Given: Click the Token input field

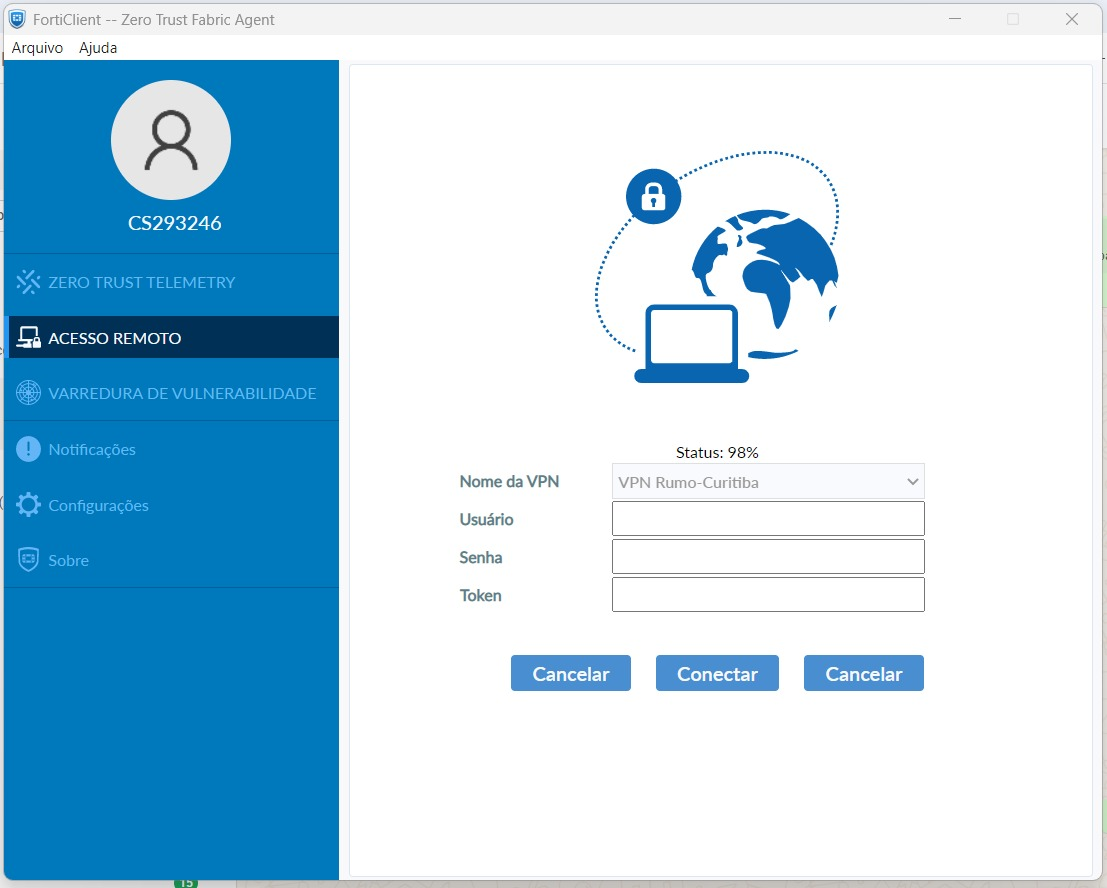Looking at the screenshot, I should point(768,594).
